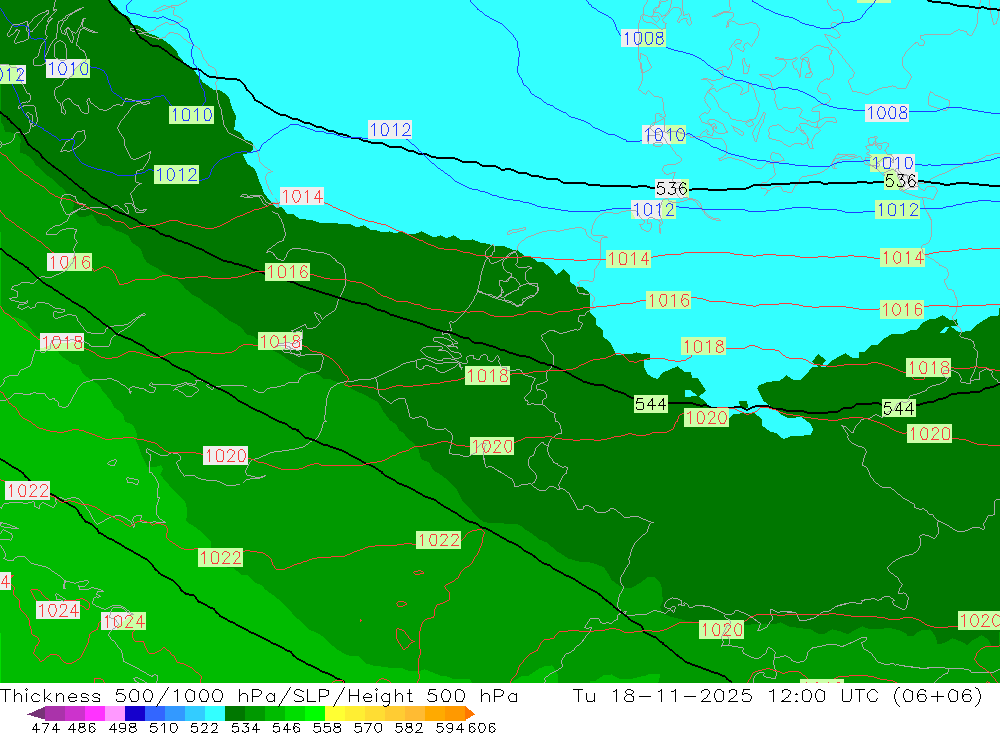
Task: Click the '558' legend value
Action: pyautogui.click(x=327, y=727)
